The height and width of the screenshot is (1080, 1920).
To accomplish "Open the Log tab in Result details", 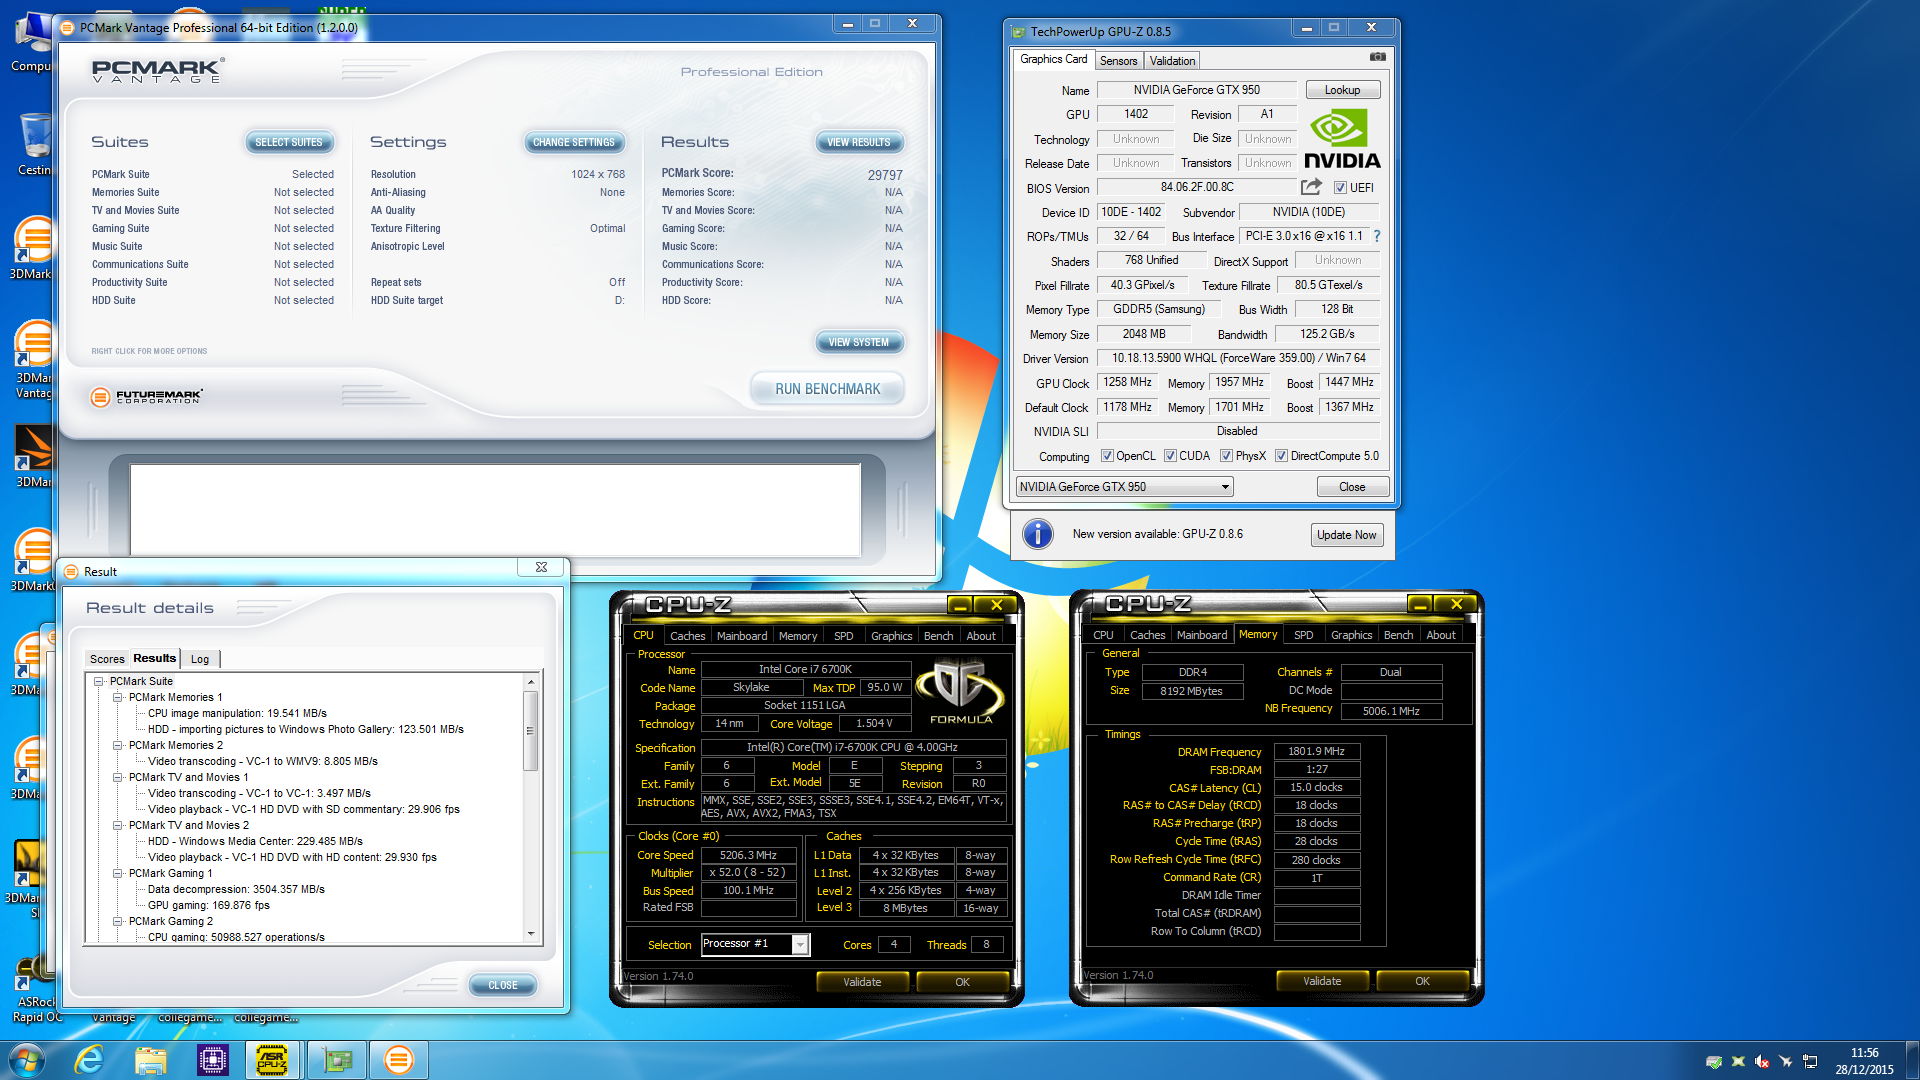I will [200, 659].
